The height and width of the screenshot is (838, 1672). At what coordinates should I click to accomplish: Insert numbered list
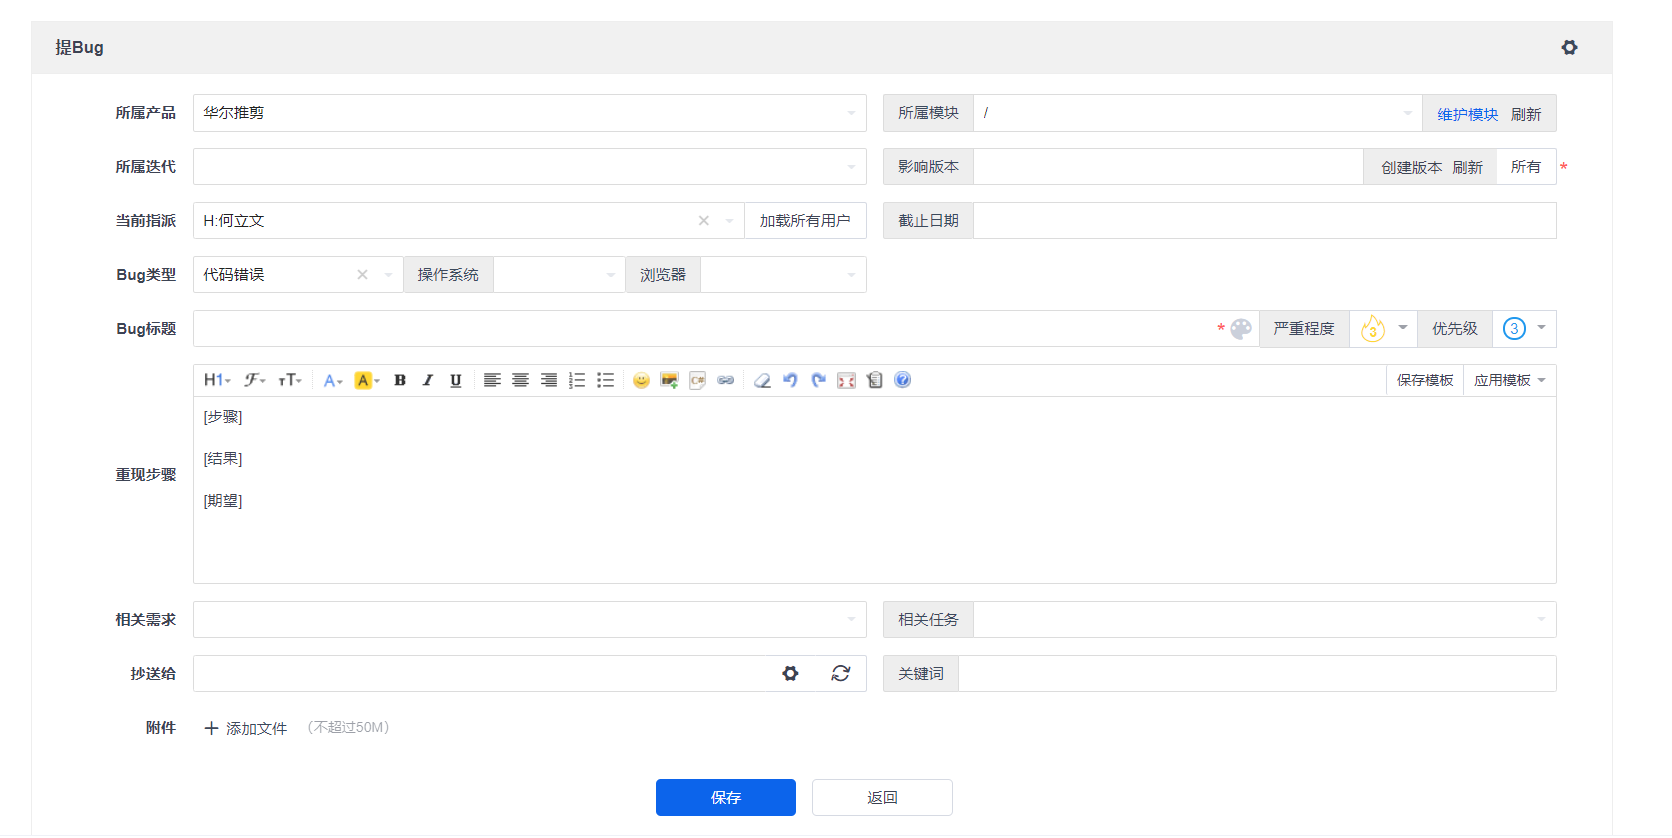coord(577,380)
